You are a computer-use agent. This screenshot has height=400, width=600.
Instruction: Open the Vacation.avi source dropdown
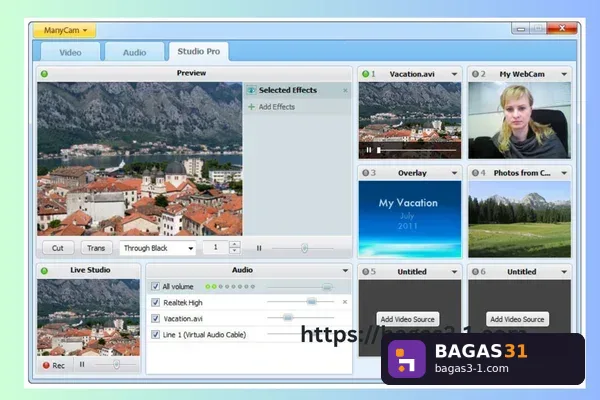(454, 74)
